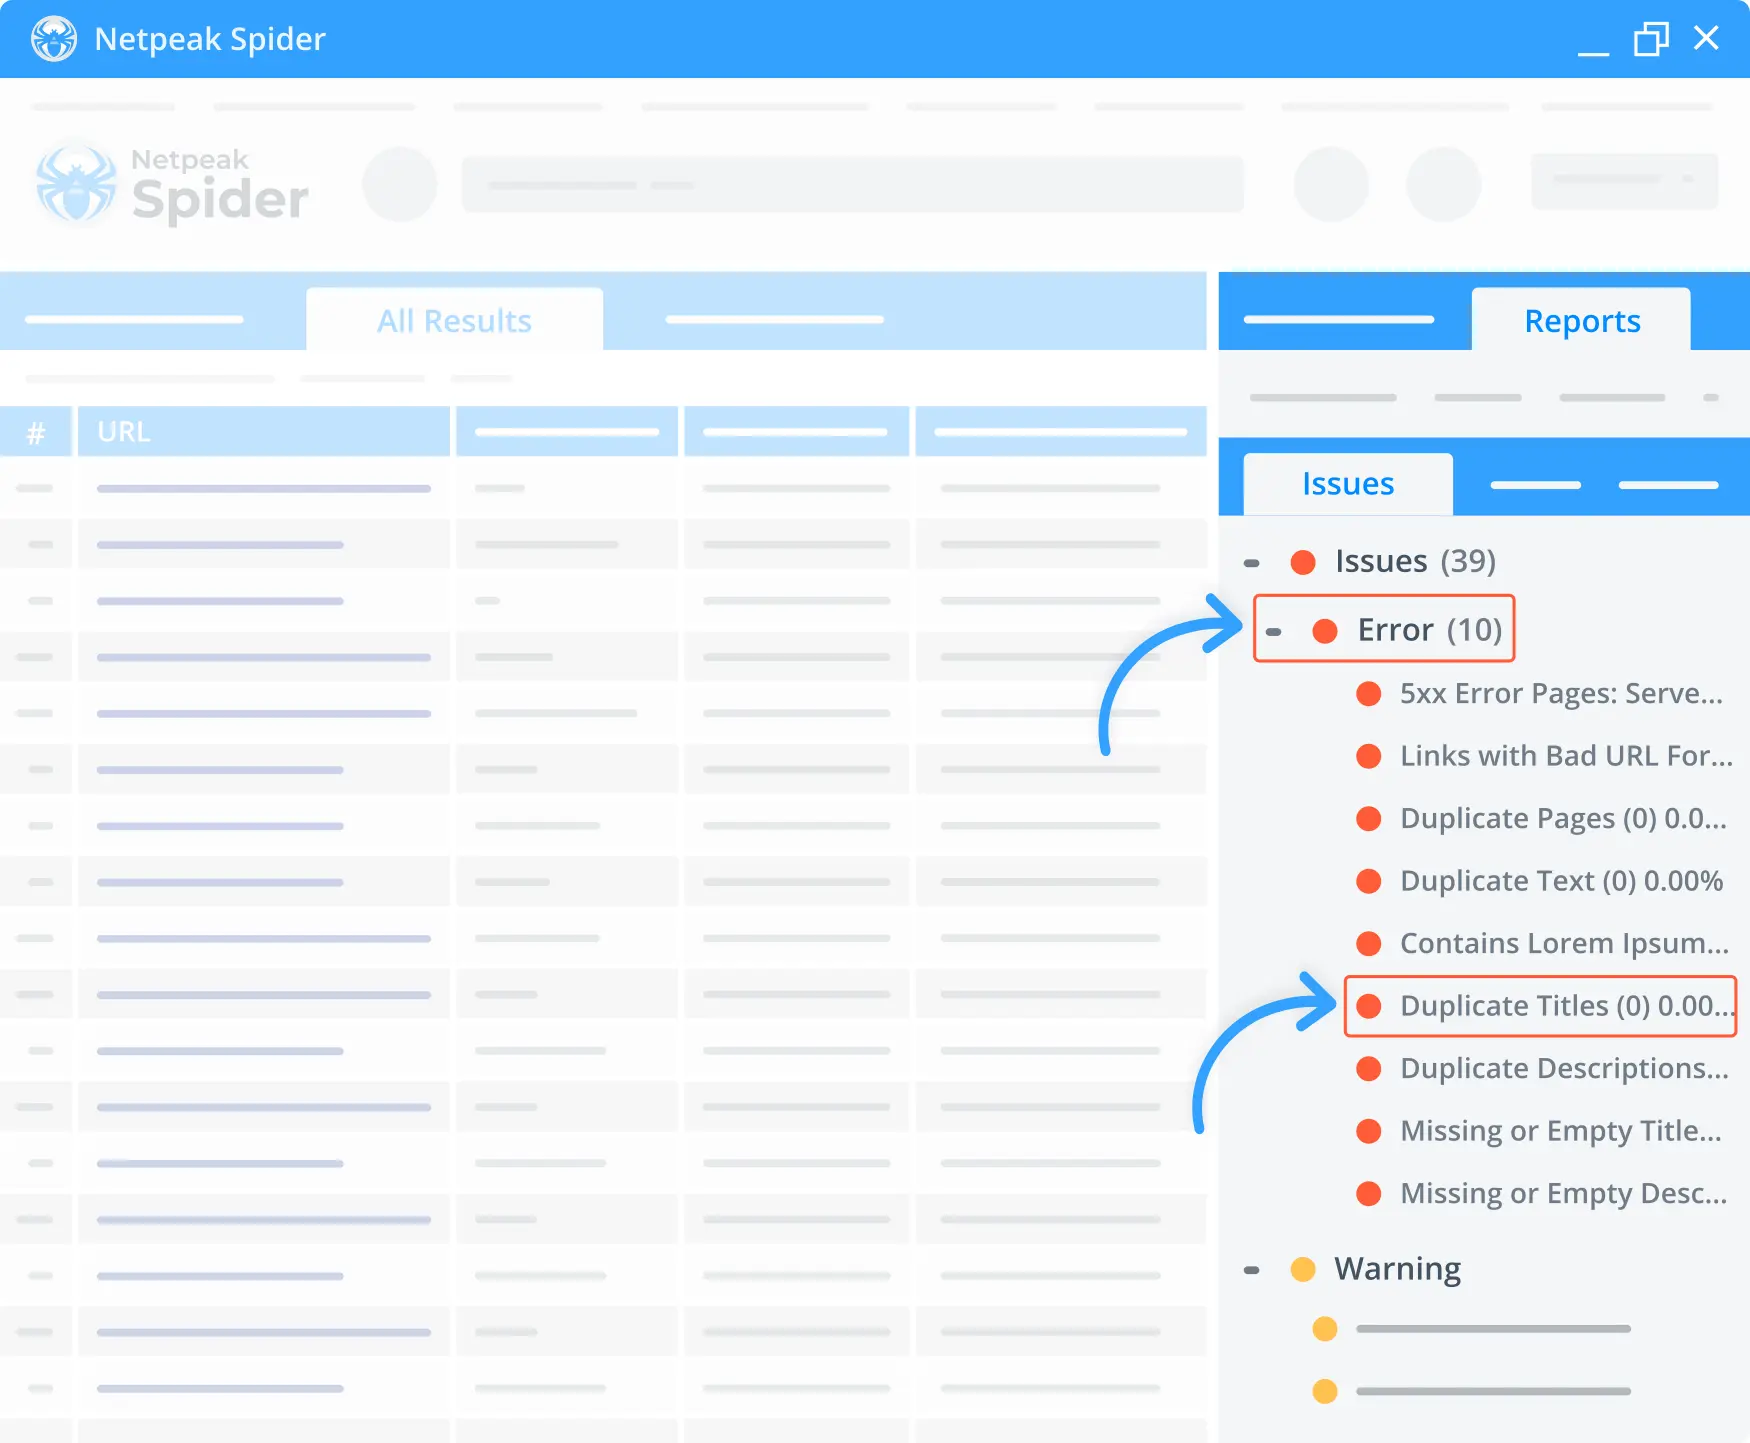
Task: Click the Netpeak Spider title bar icon
Action: pos(54,39)
